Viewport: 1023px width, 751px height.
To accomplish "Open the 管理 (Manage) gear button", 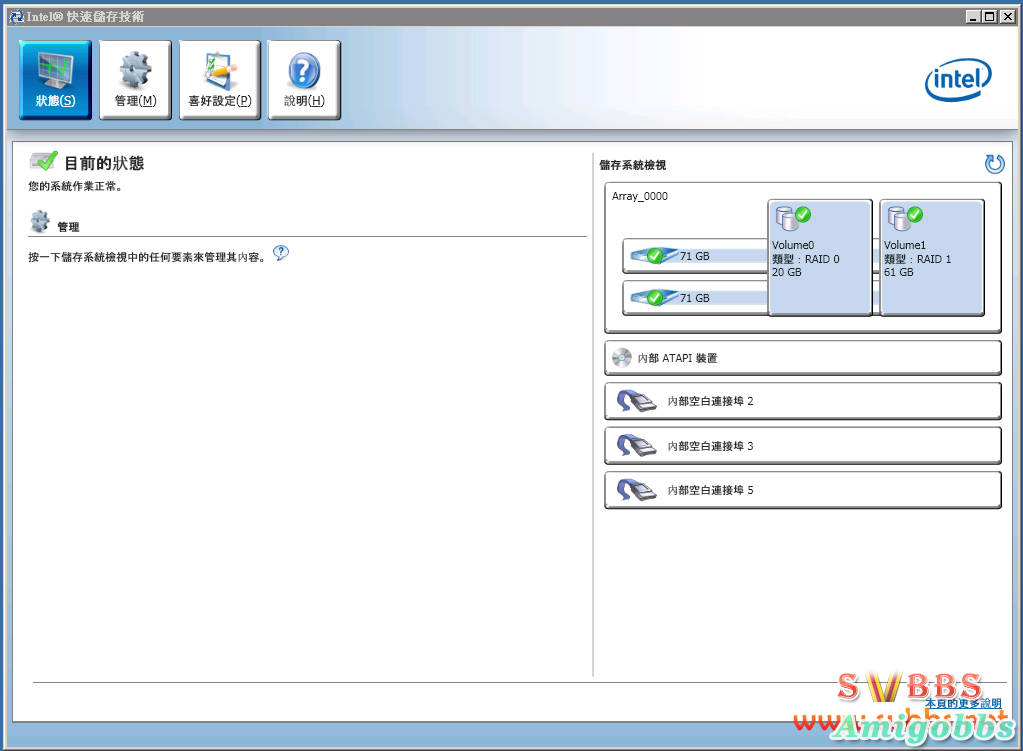I will click(135, 80).
